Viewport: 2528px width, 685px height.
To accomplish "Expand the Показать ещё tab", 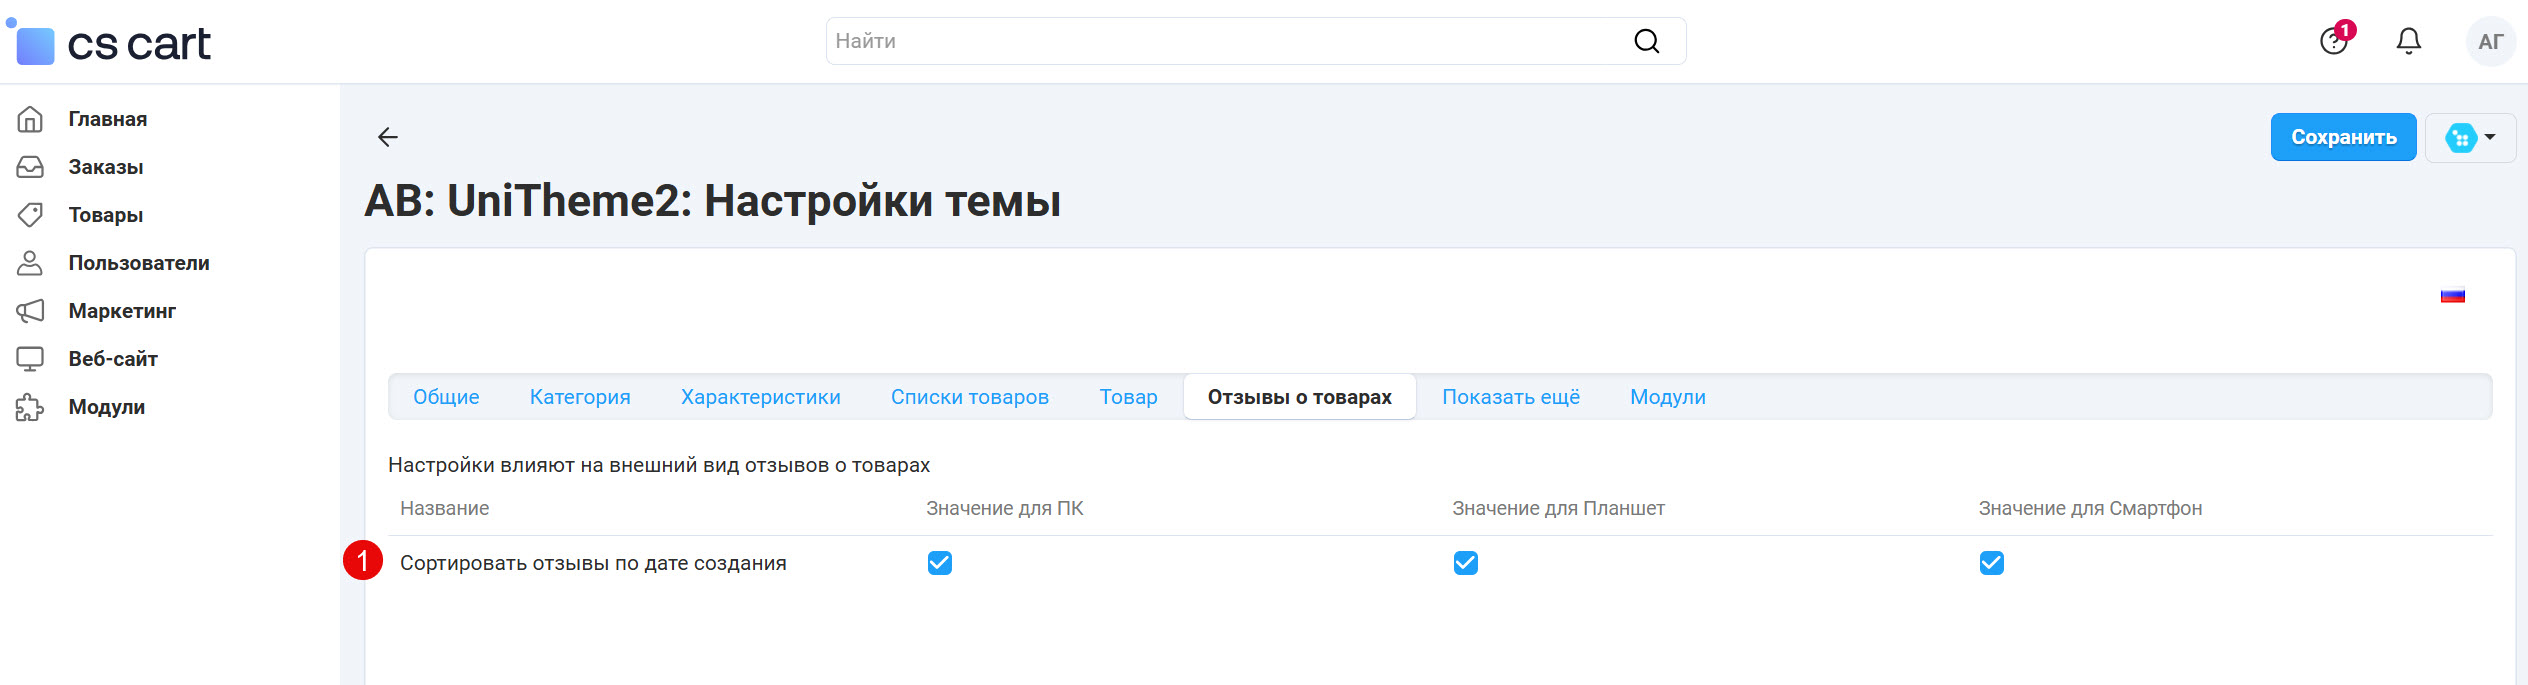I will (x=1510, y=397).
